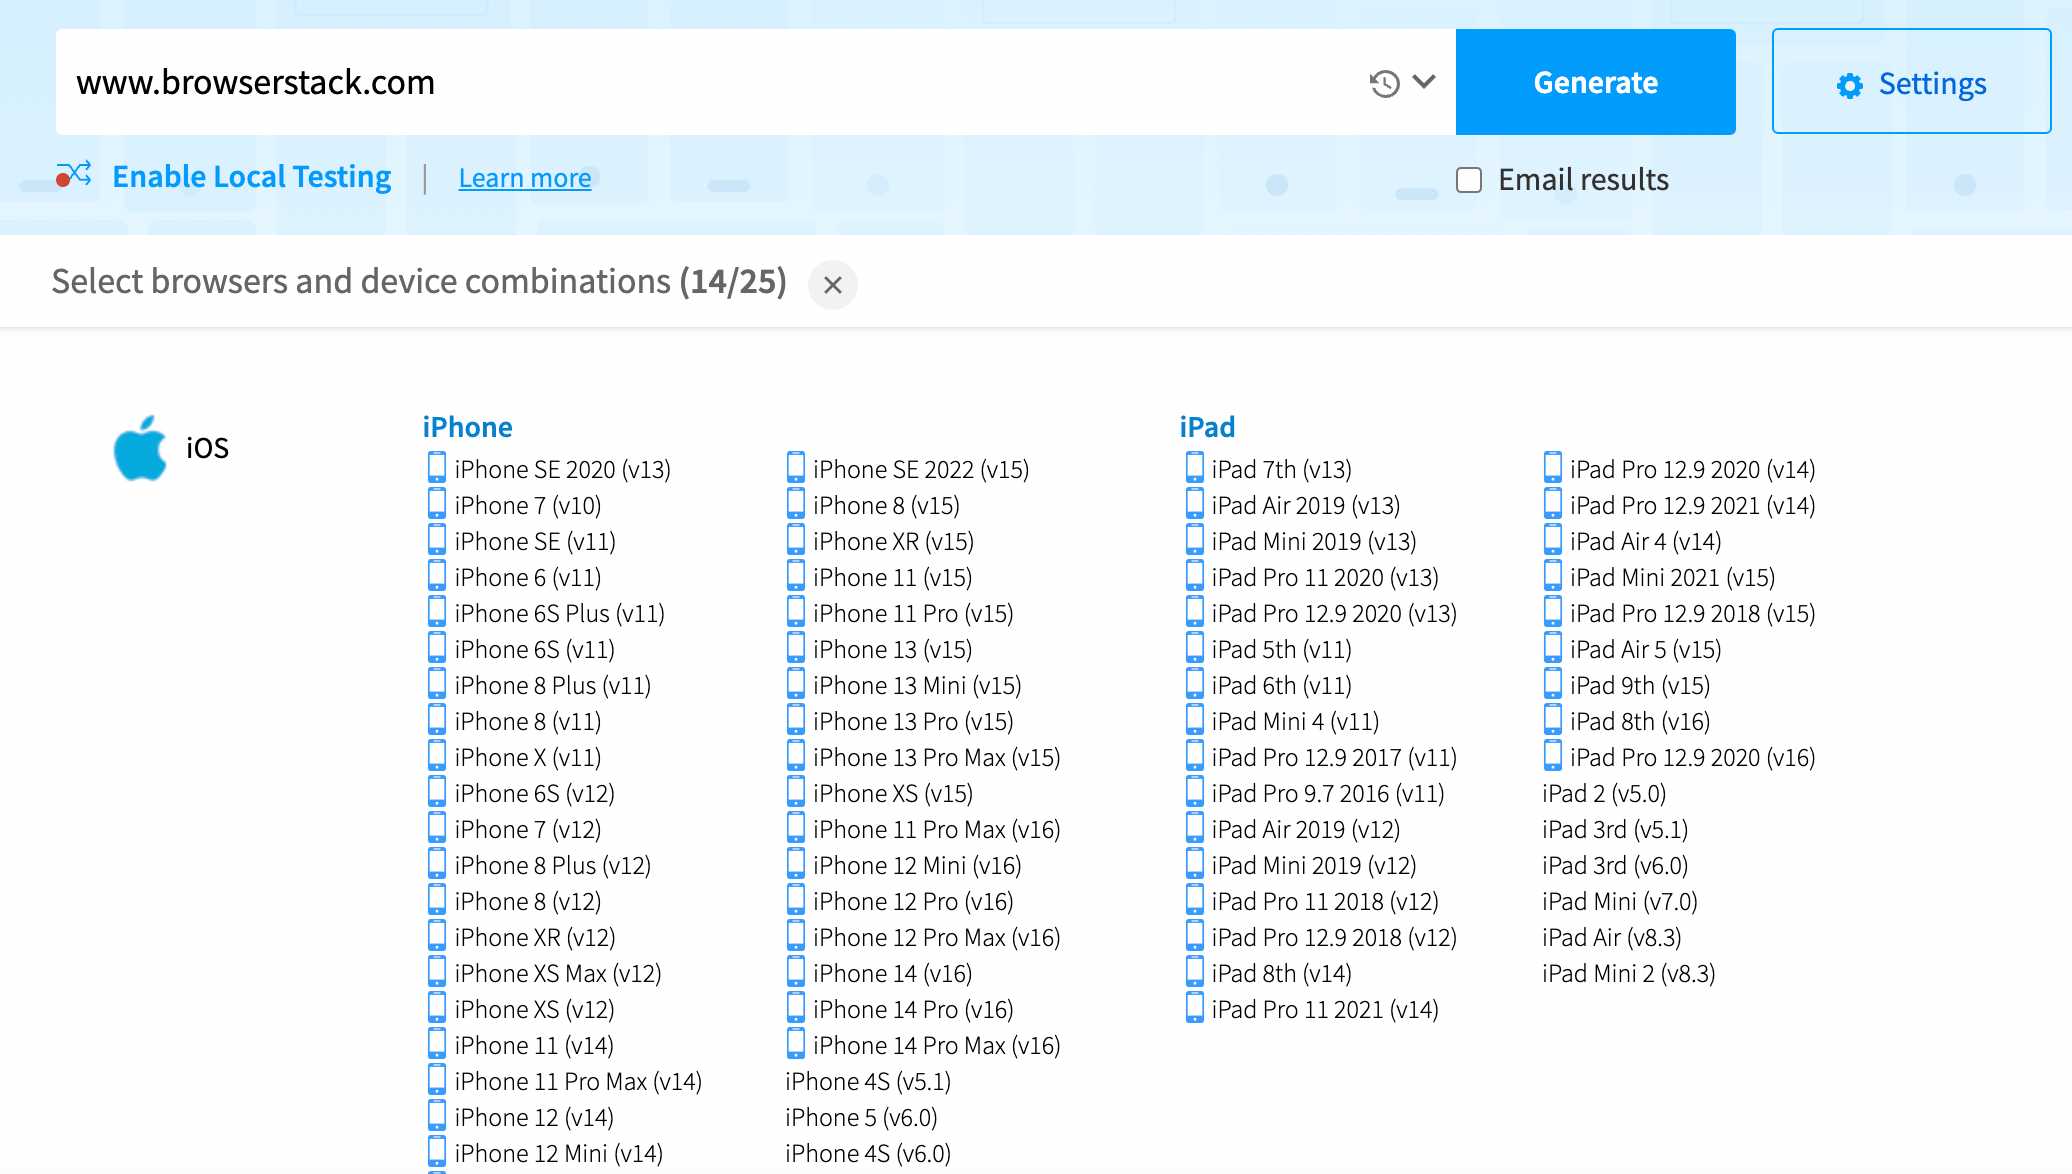Select the iPad category heading
The width and height of the screenshot is (2072, 1174).
1206,427
